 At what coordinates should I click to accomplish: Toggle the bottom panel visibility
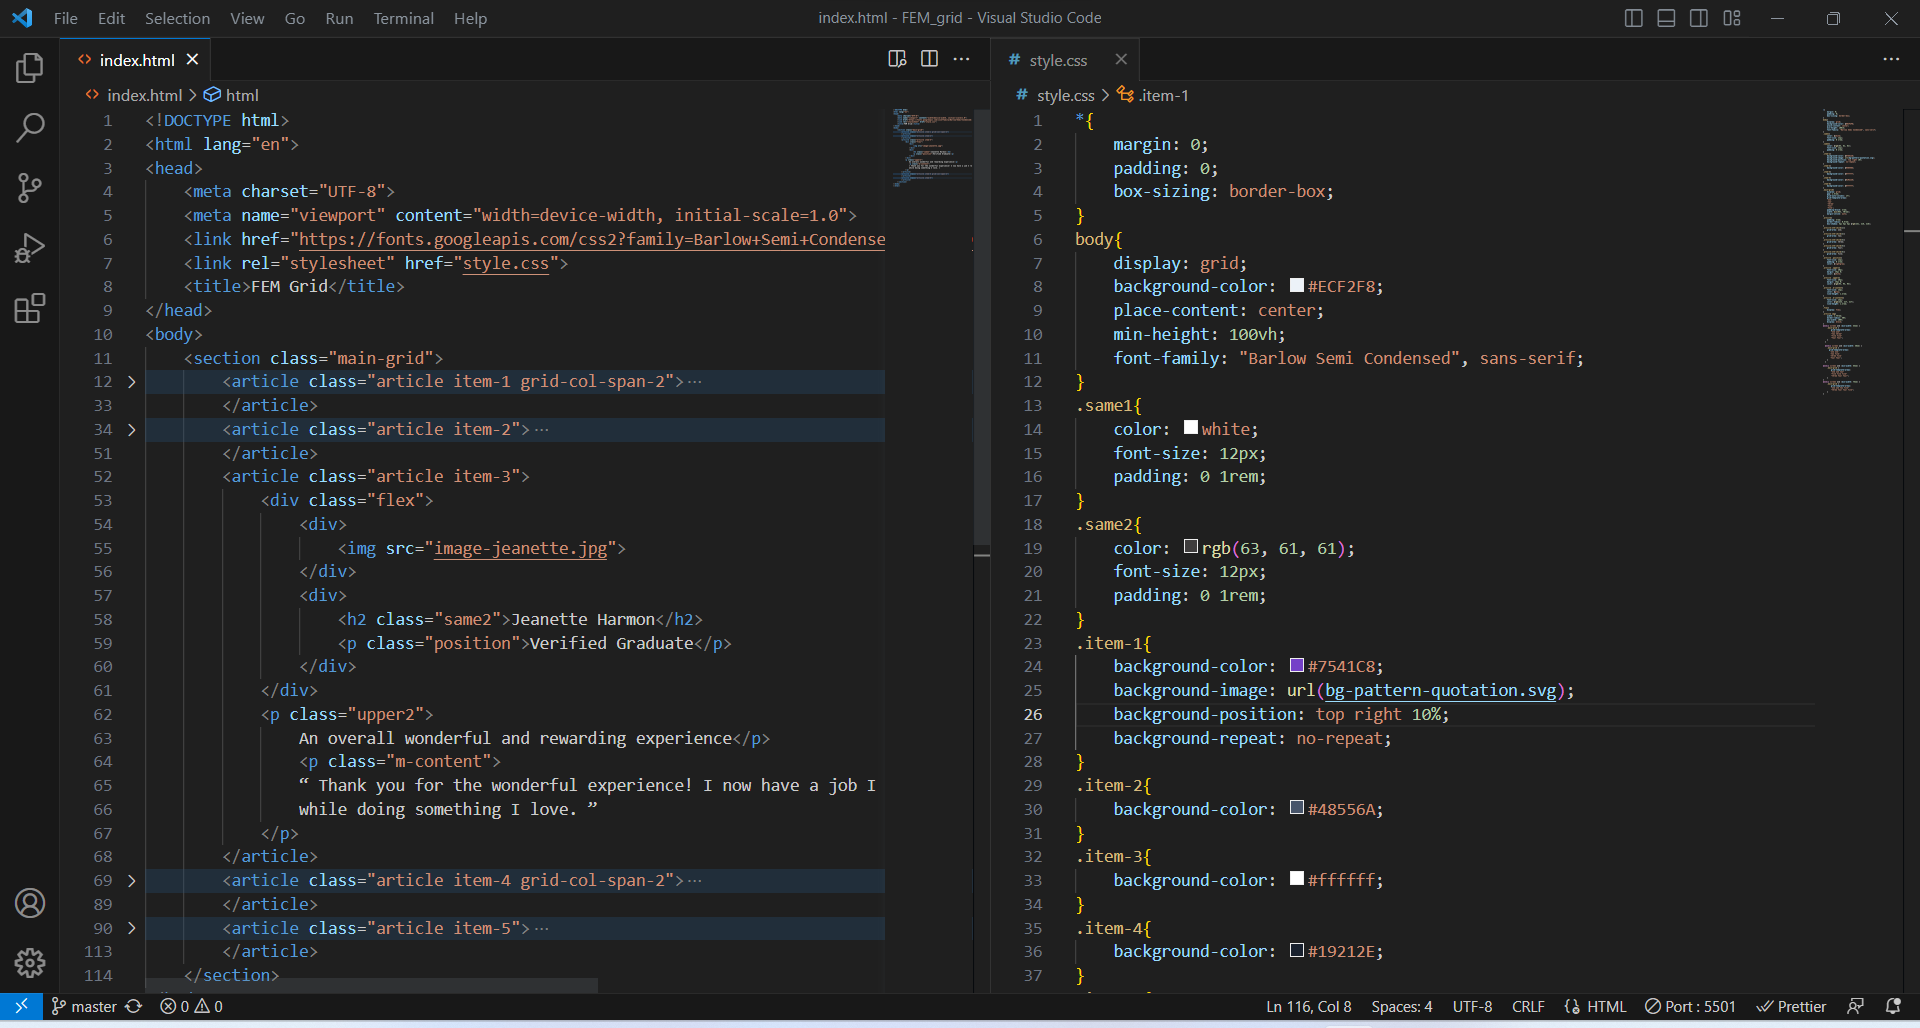1665,18
